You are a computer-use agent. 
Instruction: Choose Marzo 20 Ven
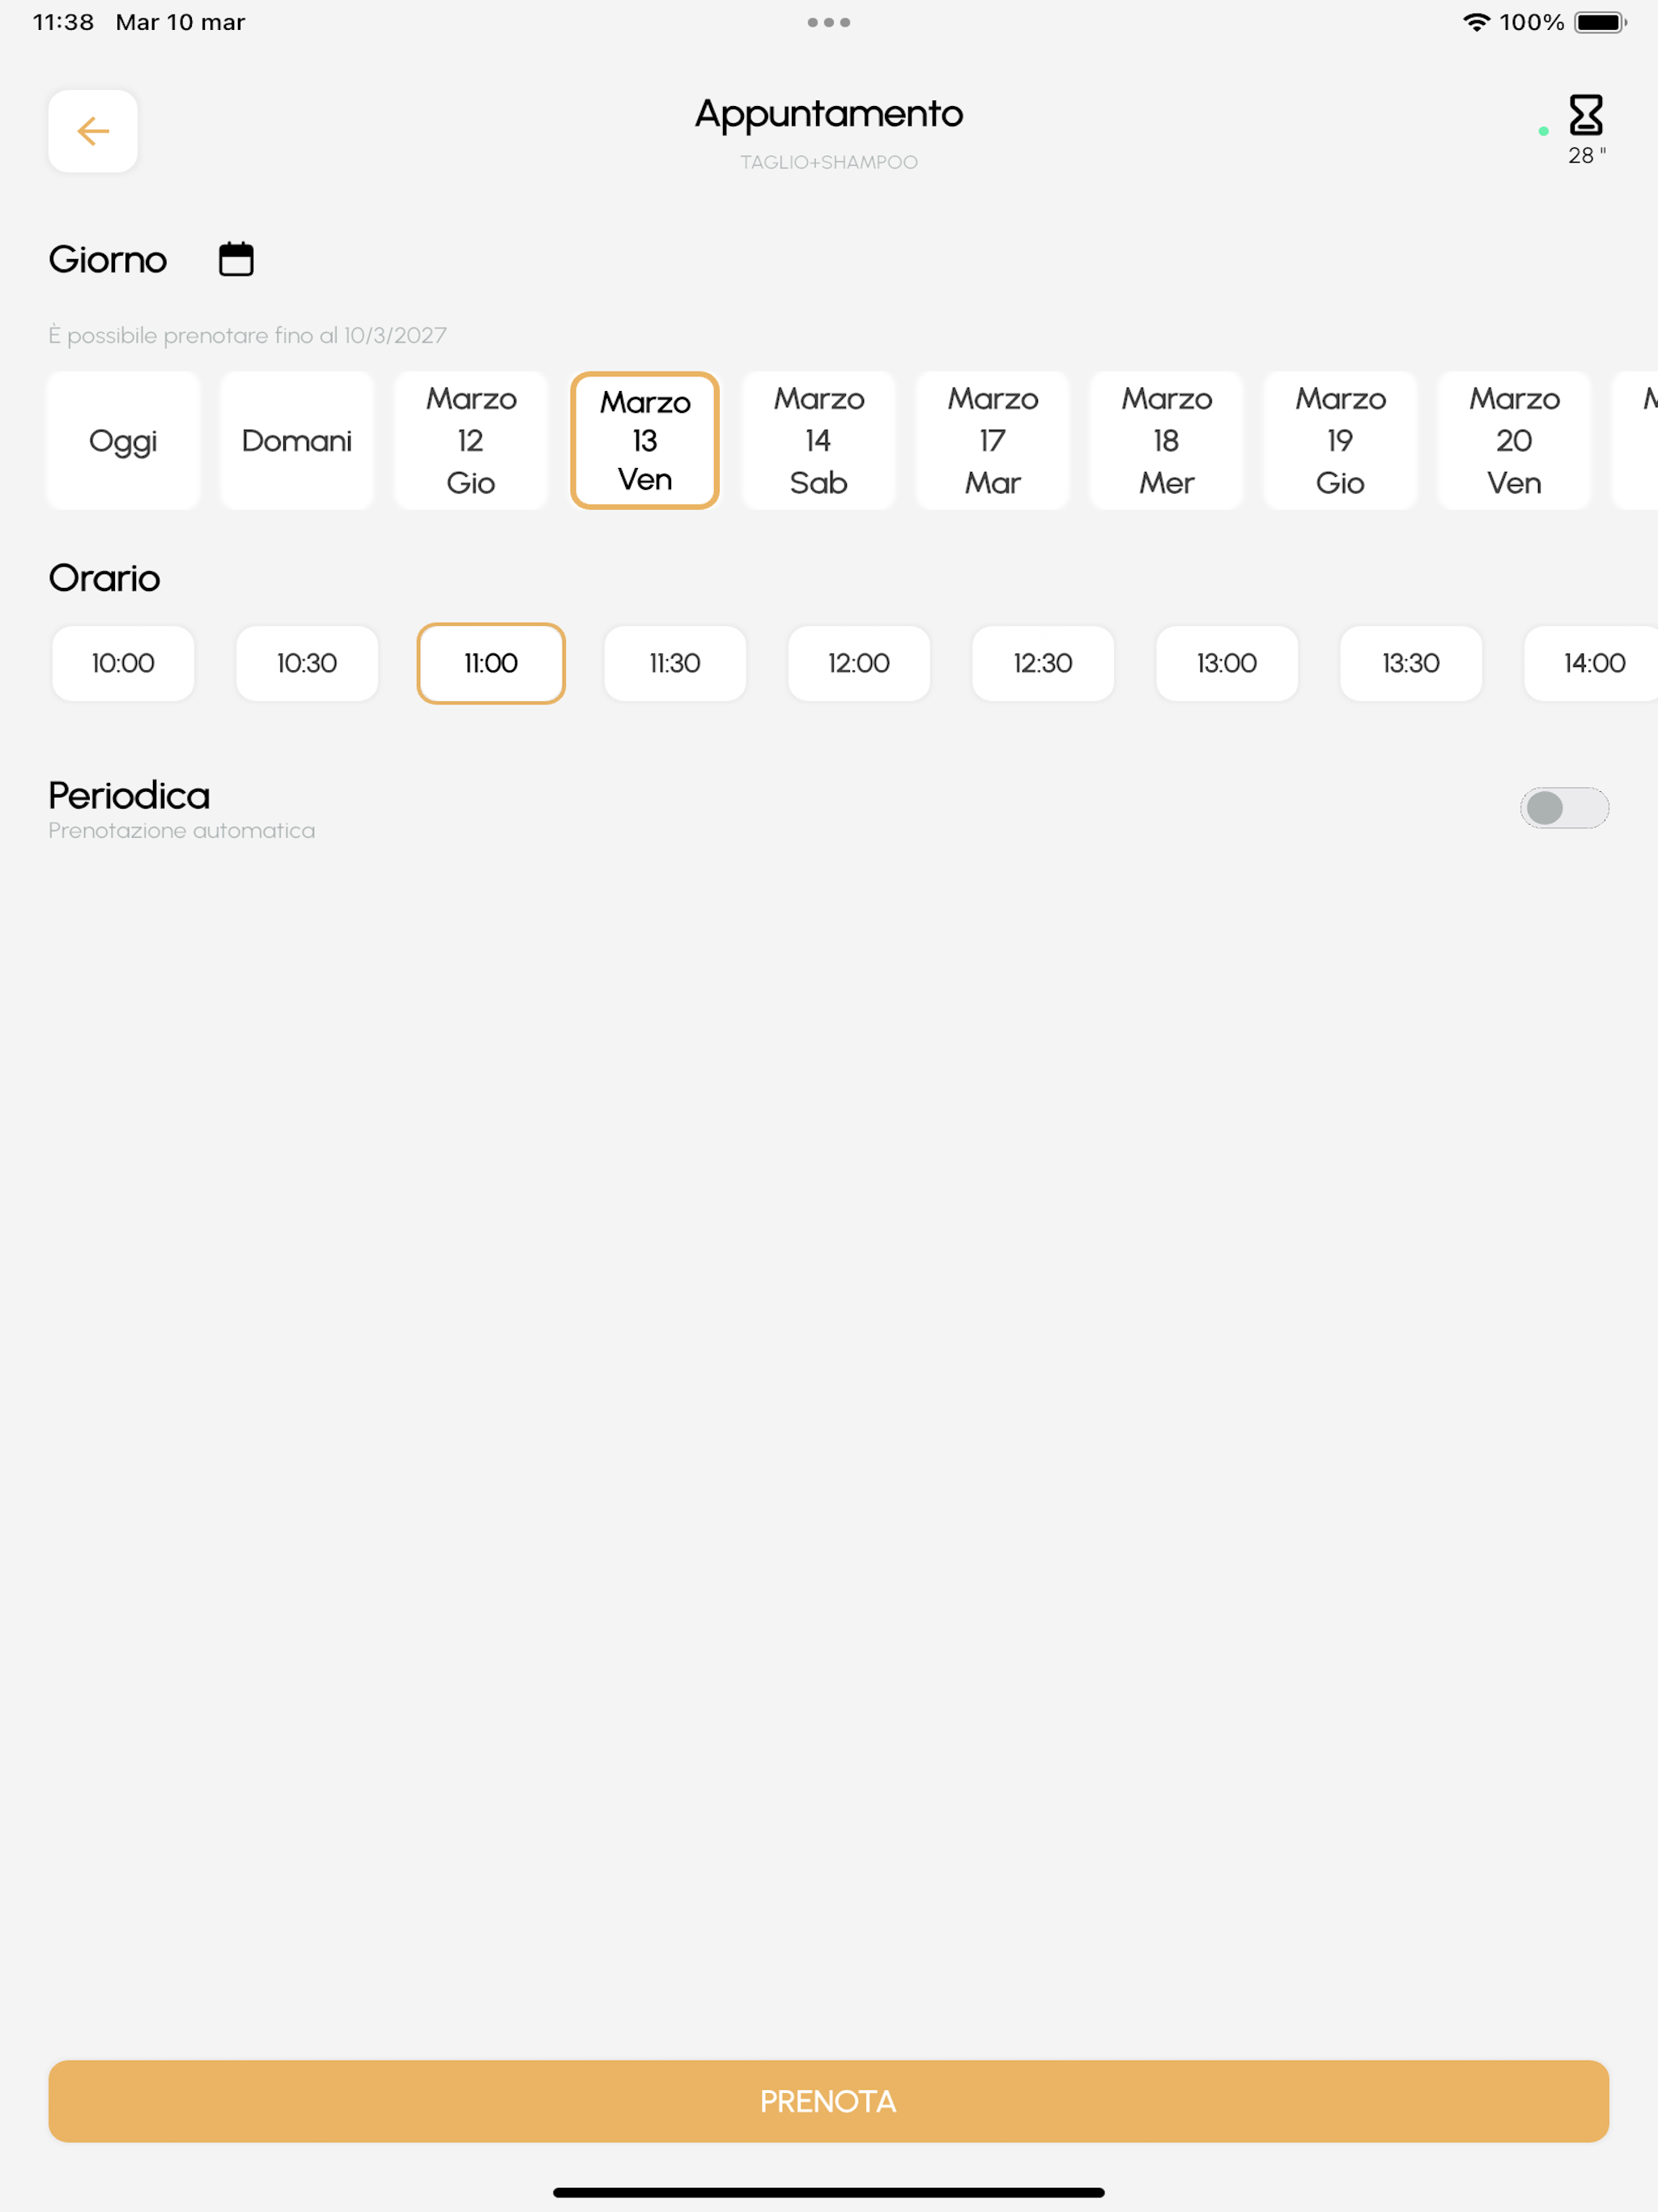(1515, 441)
